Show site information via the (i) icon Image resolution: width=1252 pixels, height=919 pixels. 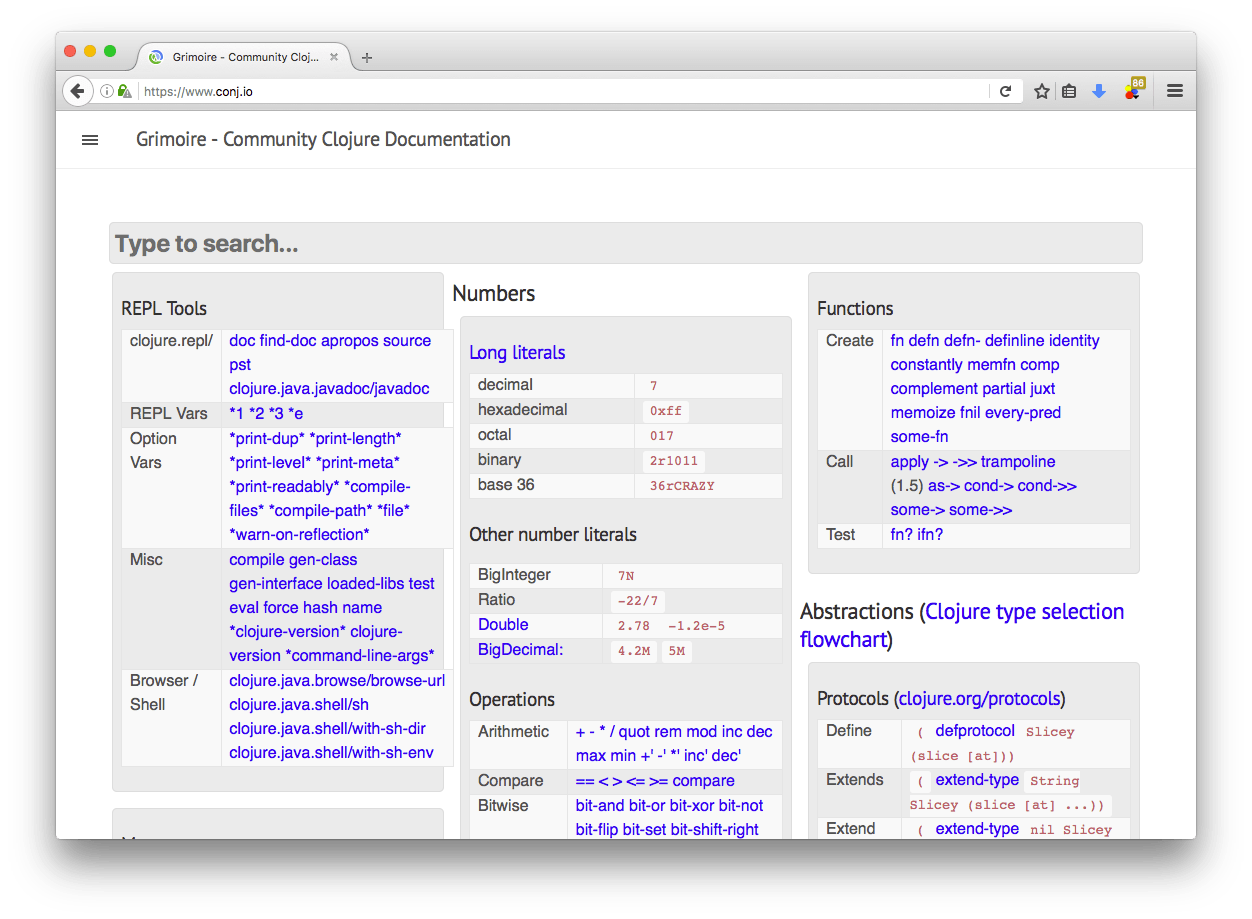coord(107,91)
